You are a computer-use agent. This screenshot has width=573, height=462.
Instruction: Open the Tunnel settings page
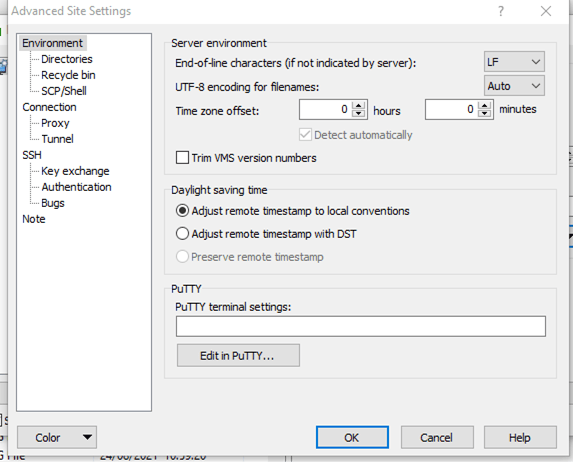pos(57,139)
